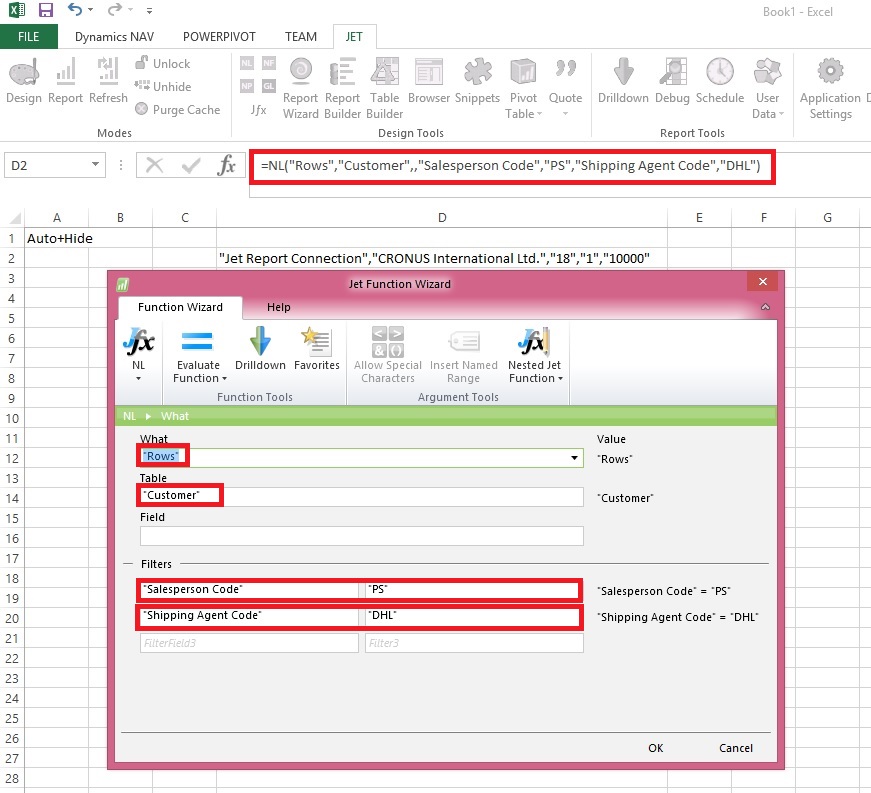Click the empty Field input box

(361, 536)
